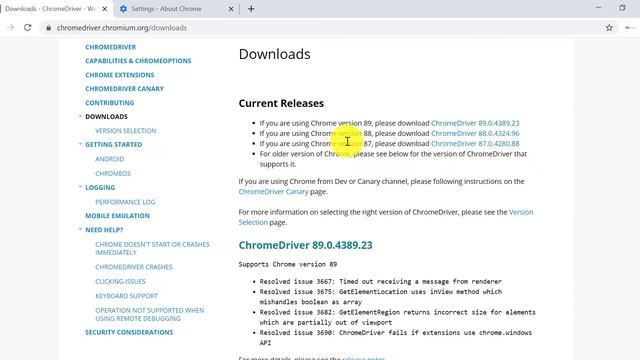The height and width of the screenshot is (360, 640).
Task: Collapse the Need Help? sidebar arrow
Action: [80, 229]
